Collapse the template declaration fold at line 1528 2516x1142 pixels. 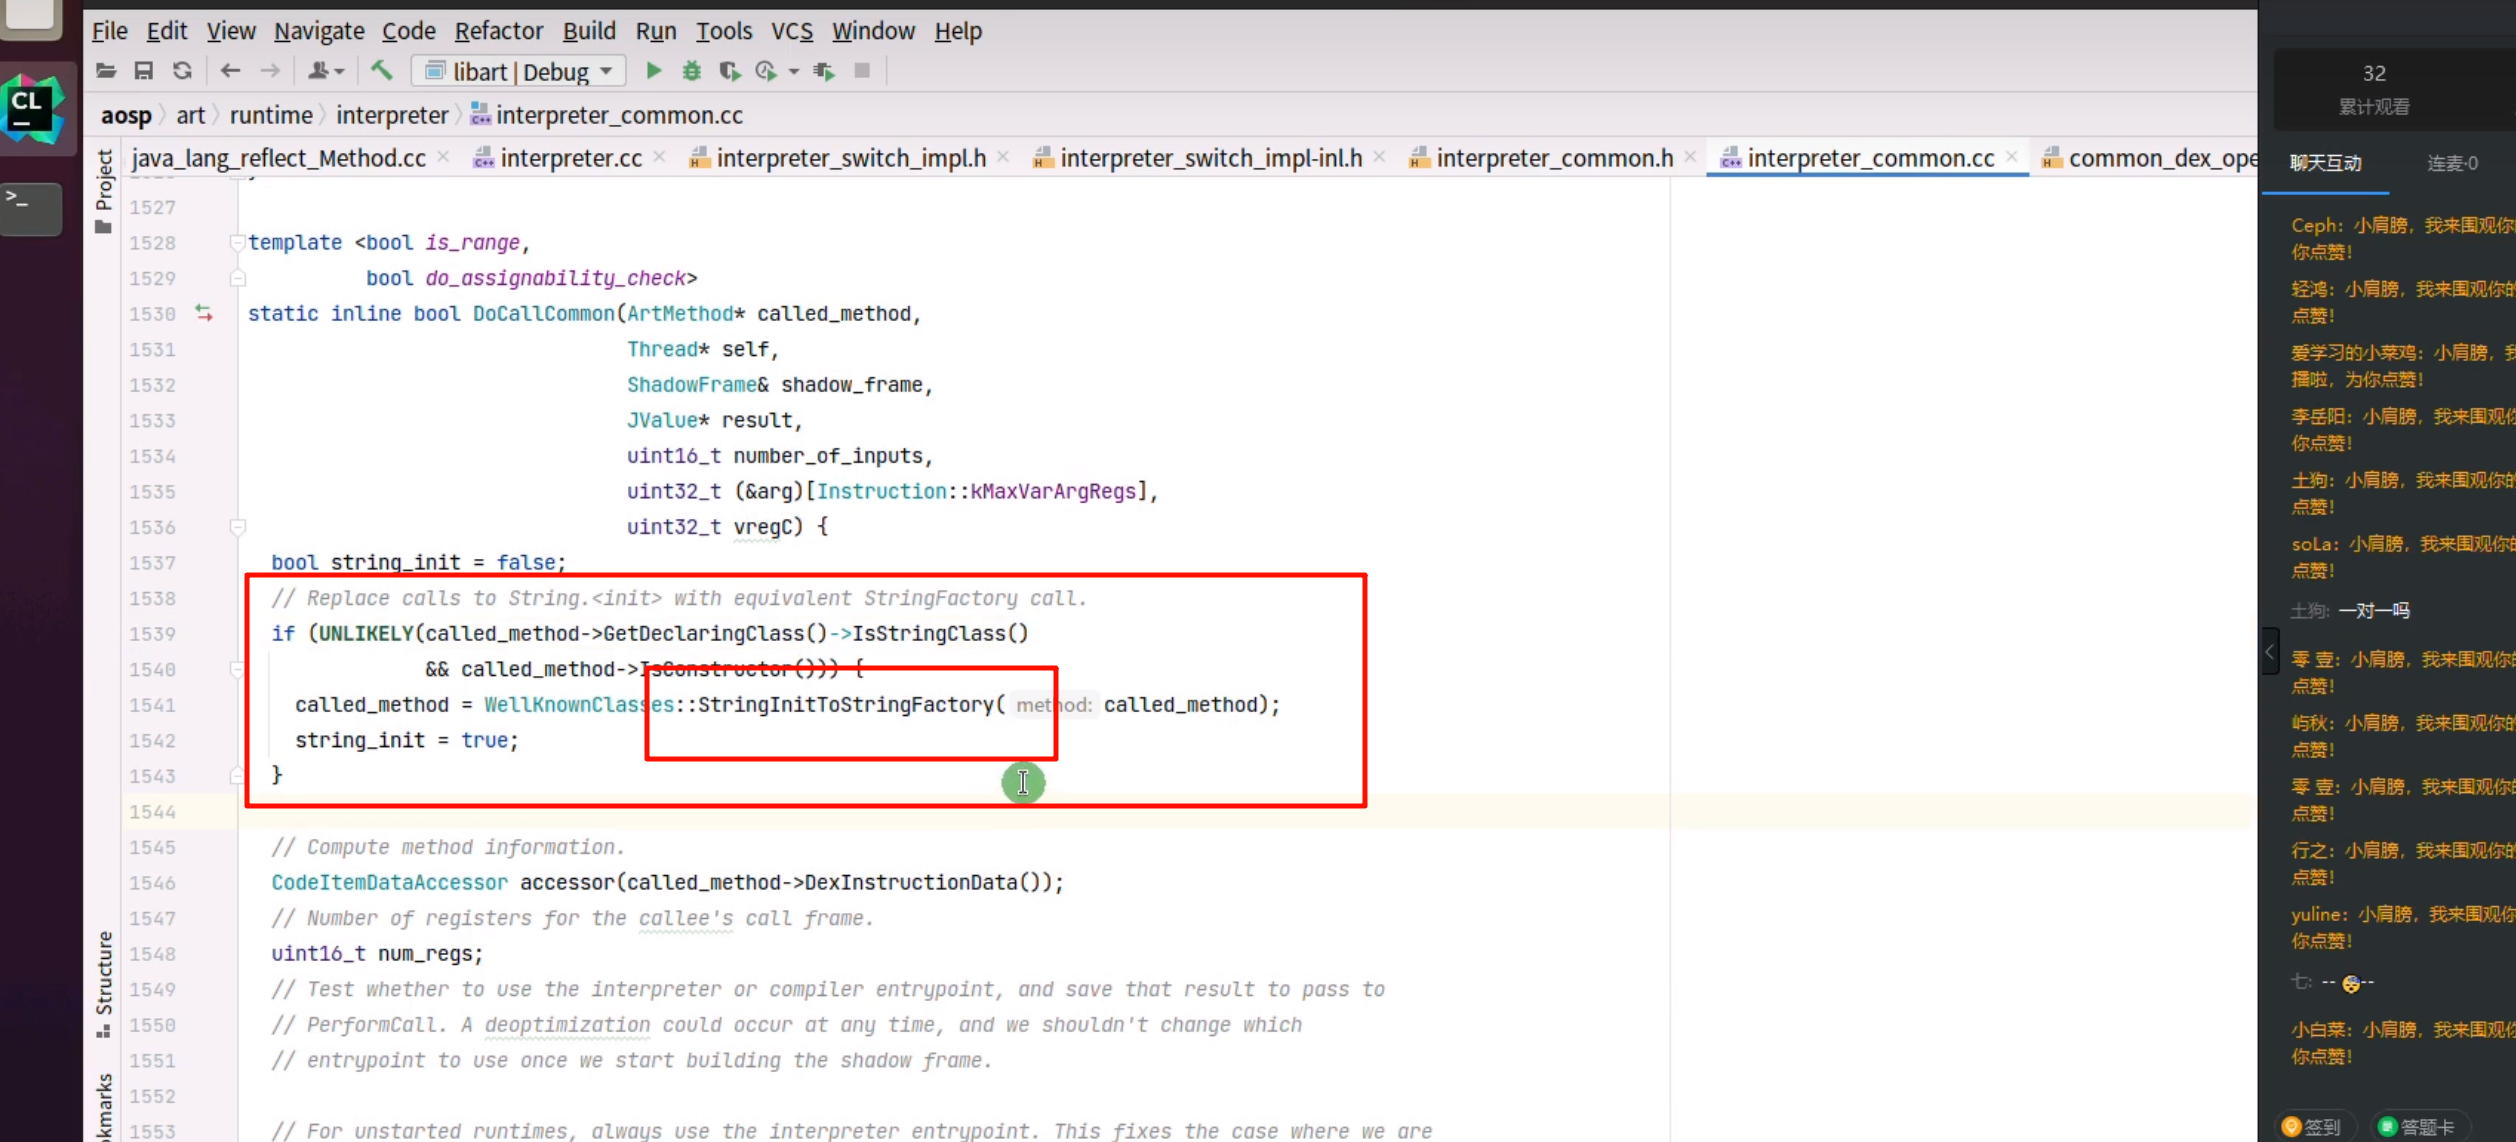coord(237,242)
